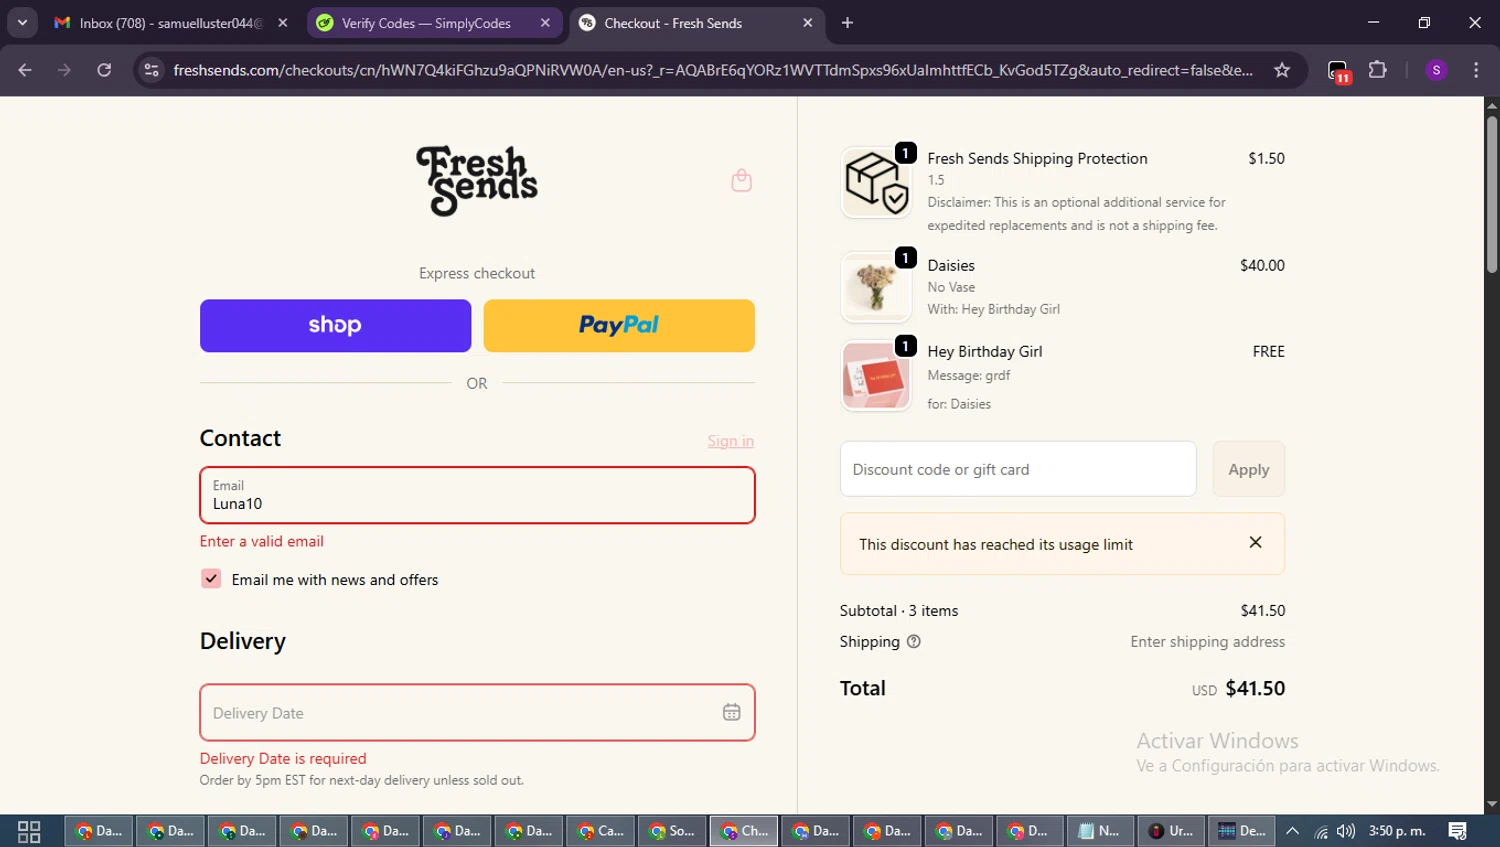Open the Hey Birthday Girl card thumbnail
The width and height of the screenshot is (1500, 847).
(876, 375)
